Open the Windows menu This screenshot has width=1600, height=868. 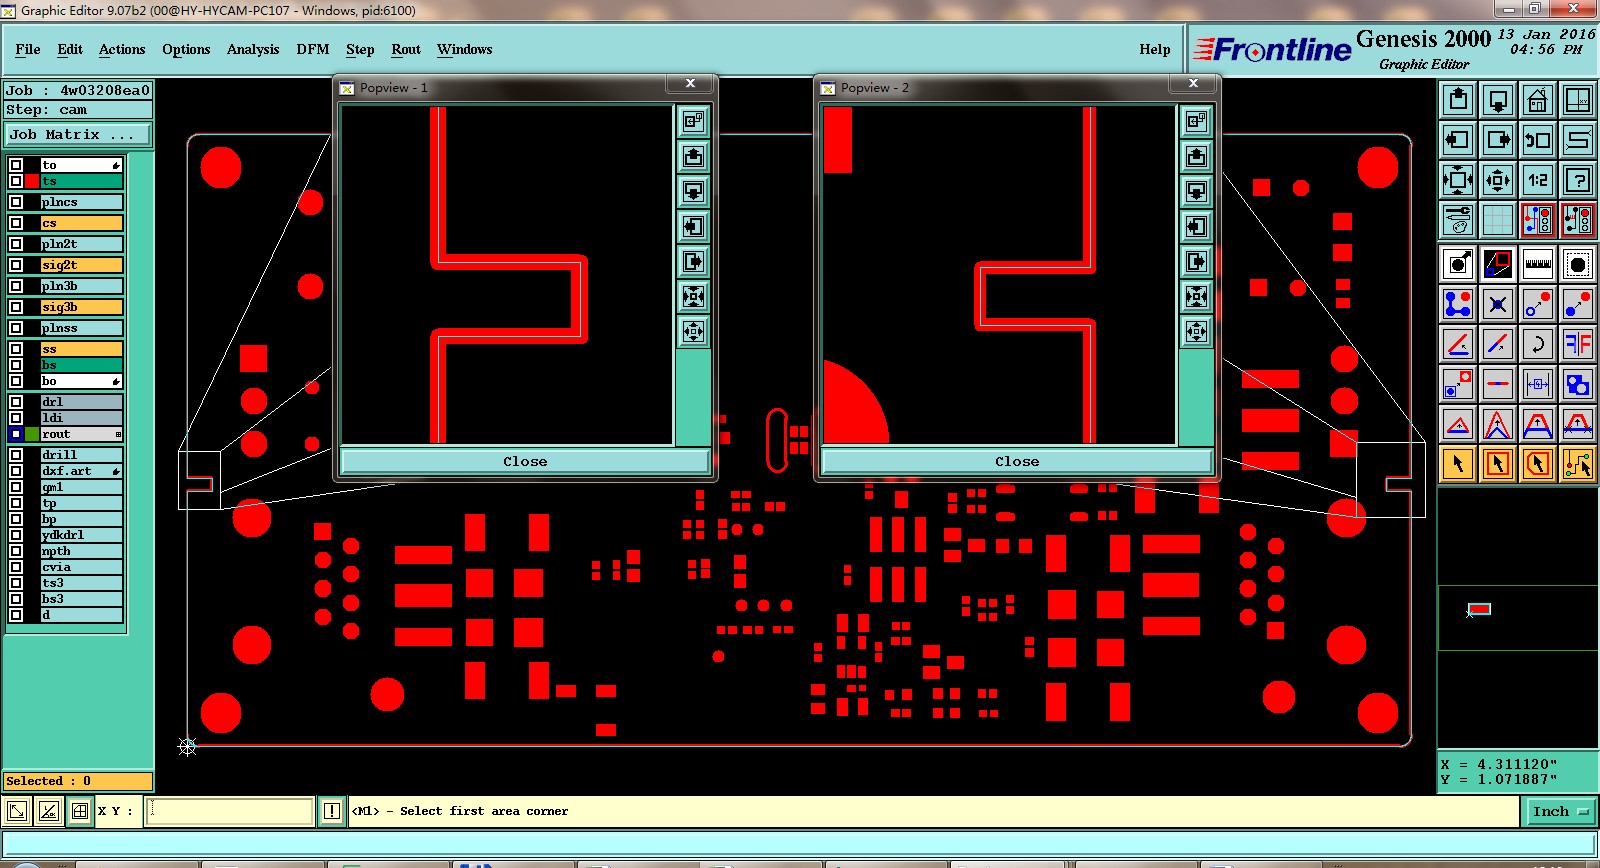point(464,49)
